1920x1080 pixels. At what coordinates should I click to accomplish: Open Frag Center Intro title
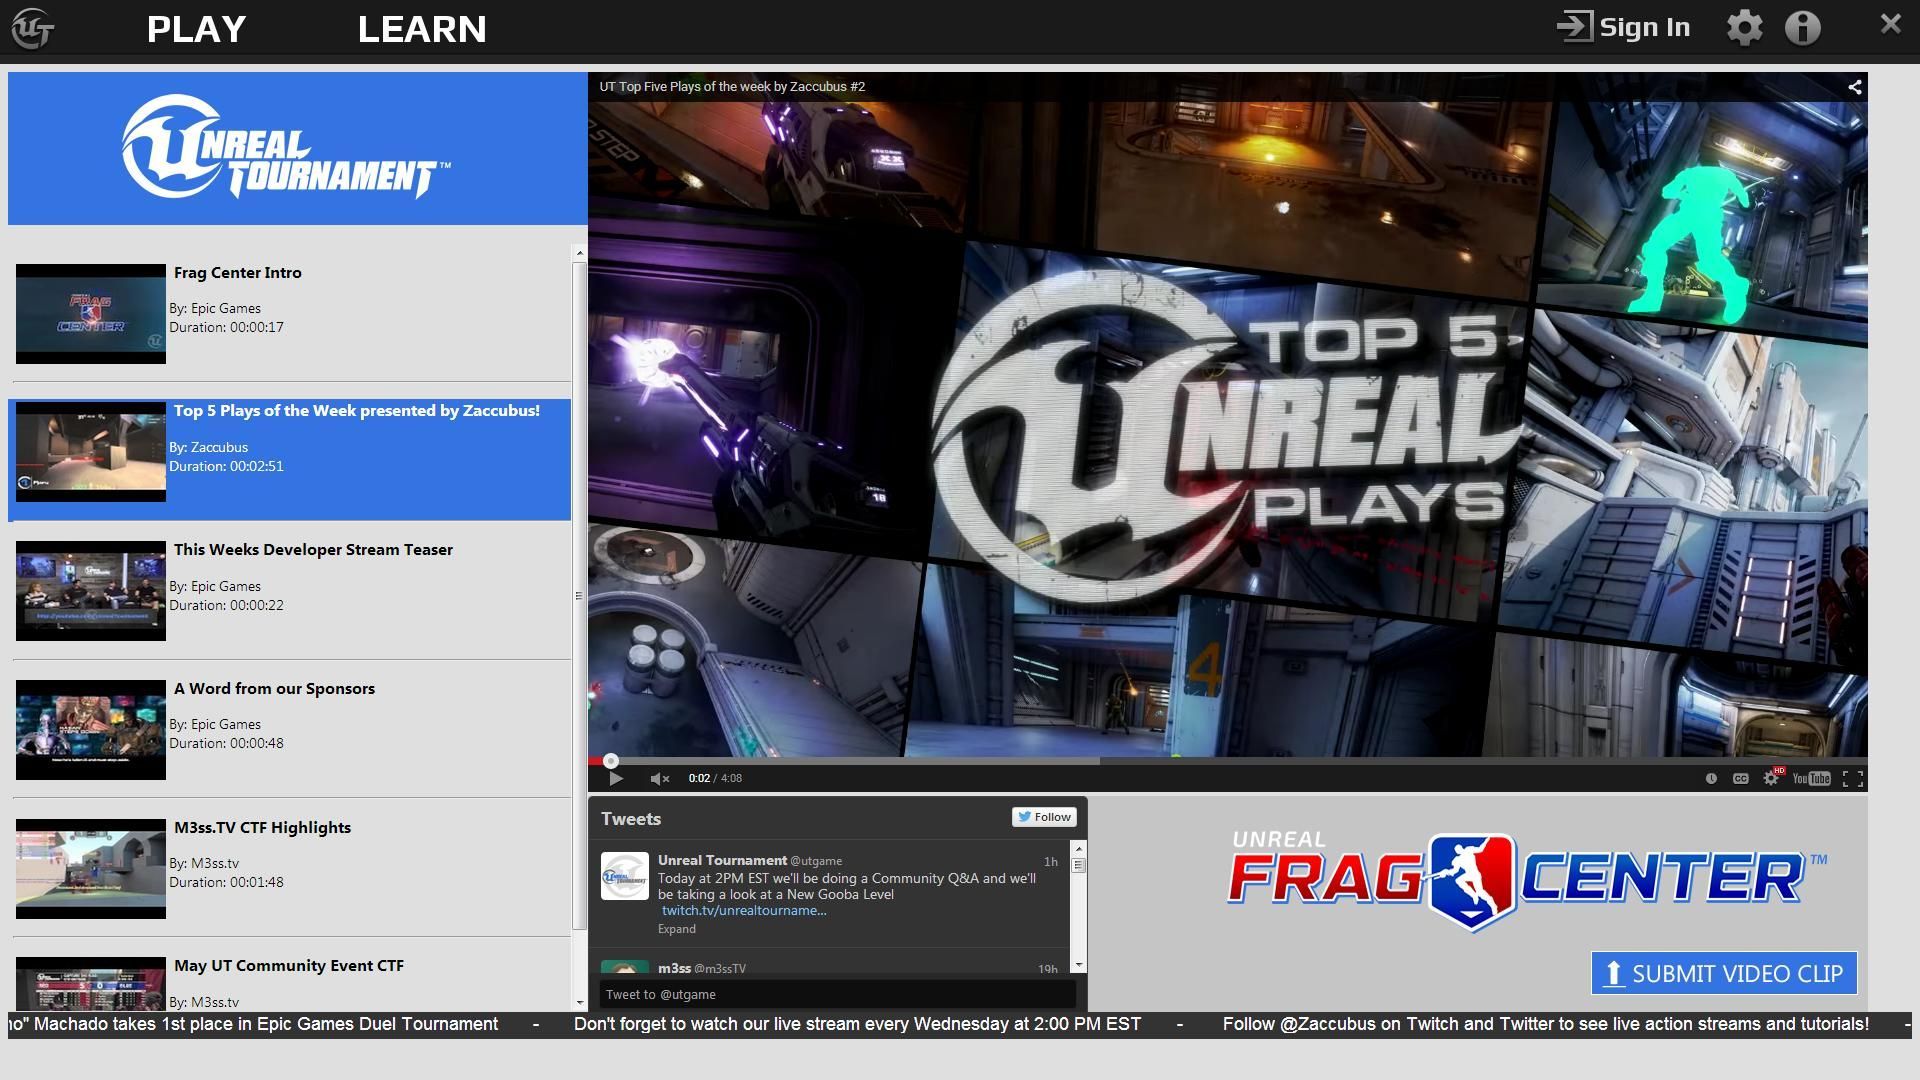tap(238, 273)
